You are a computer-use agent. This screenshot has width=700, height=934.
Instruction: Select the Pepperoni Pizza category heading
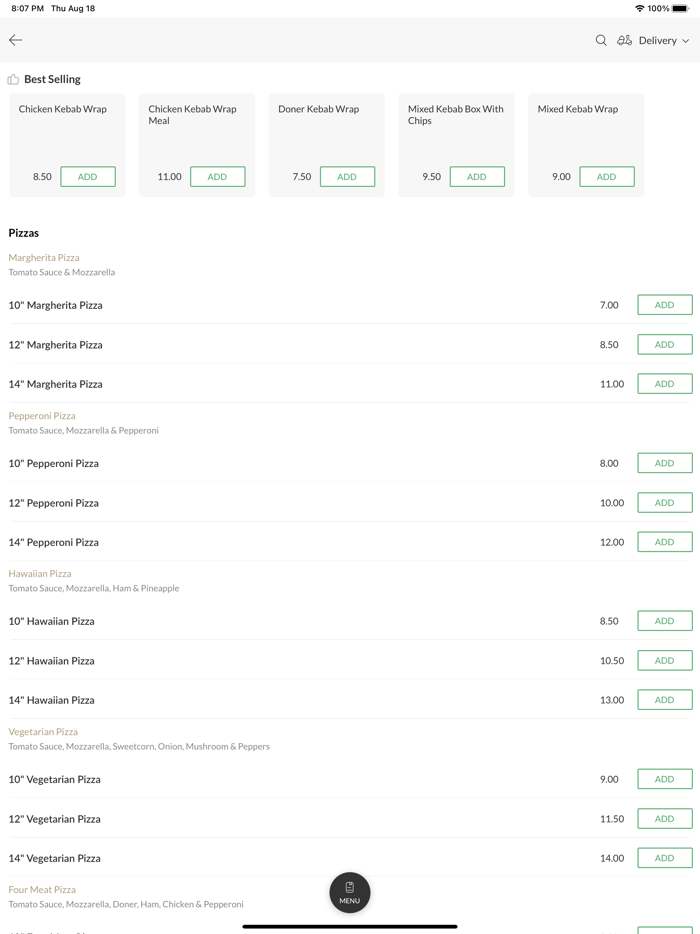(42, 416)
